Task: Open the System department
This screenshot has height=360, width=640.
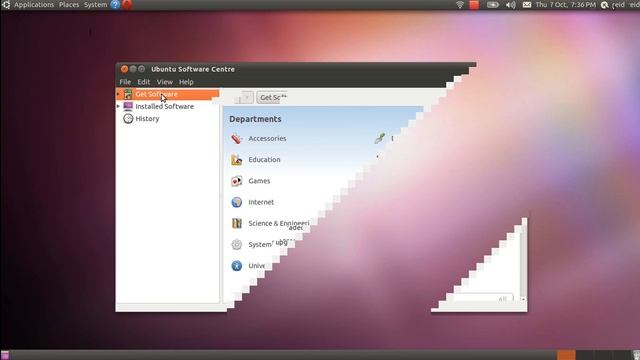Action: click(x=260, y=244)
